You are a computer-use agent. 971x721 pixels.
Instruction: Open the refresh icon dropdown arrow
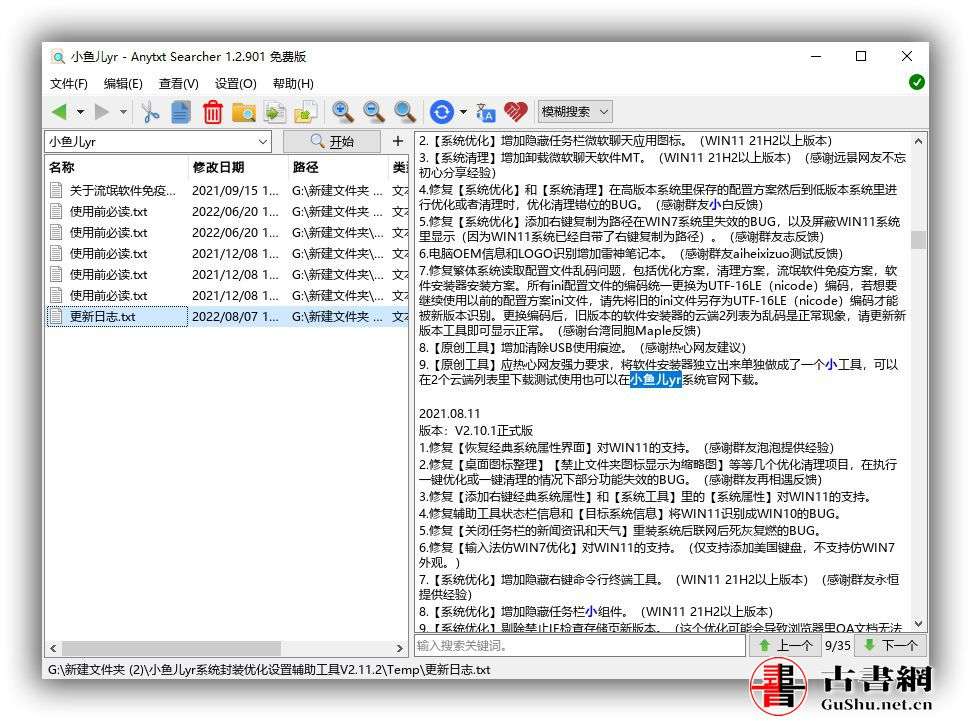coord(463,112)
